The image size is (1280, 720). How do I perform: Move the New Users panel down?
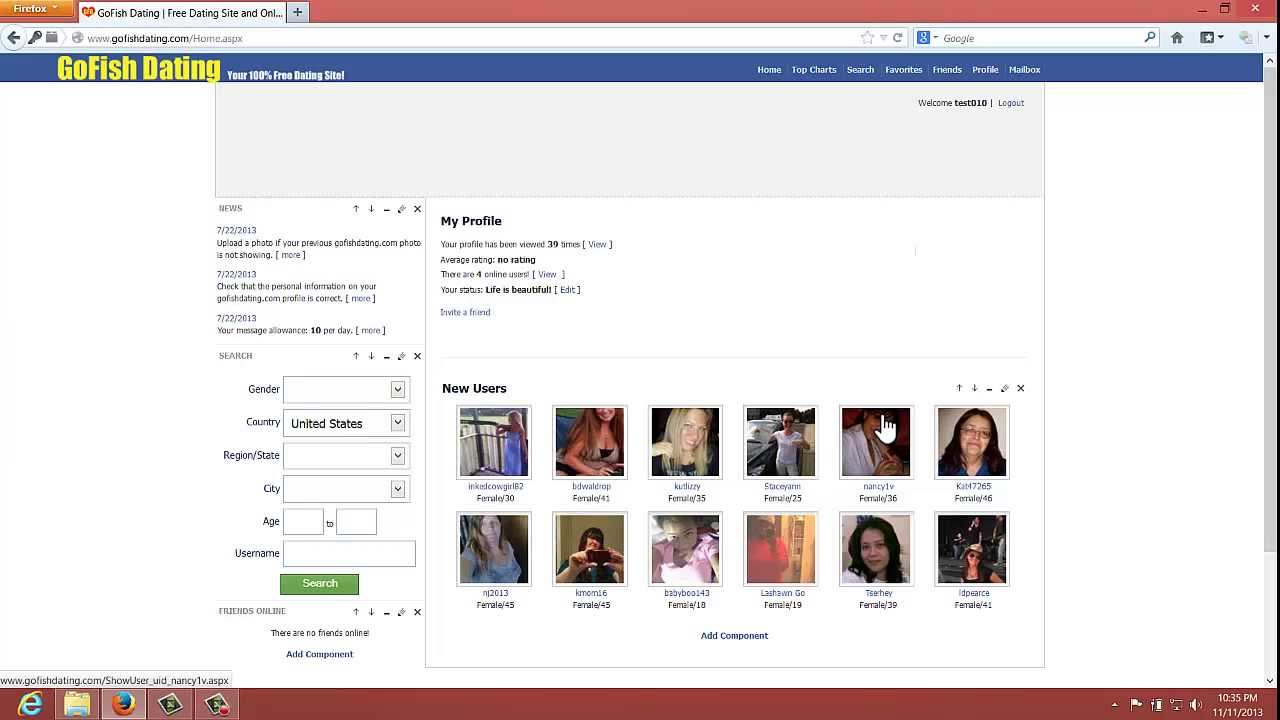click(974, 388)
